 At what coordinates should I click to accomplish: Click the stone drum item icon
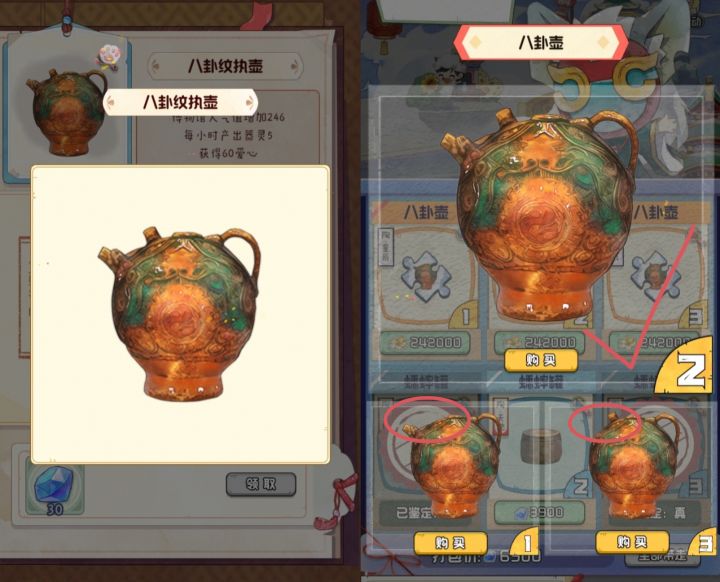[539, 445]
